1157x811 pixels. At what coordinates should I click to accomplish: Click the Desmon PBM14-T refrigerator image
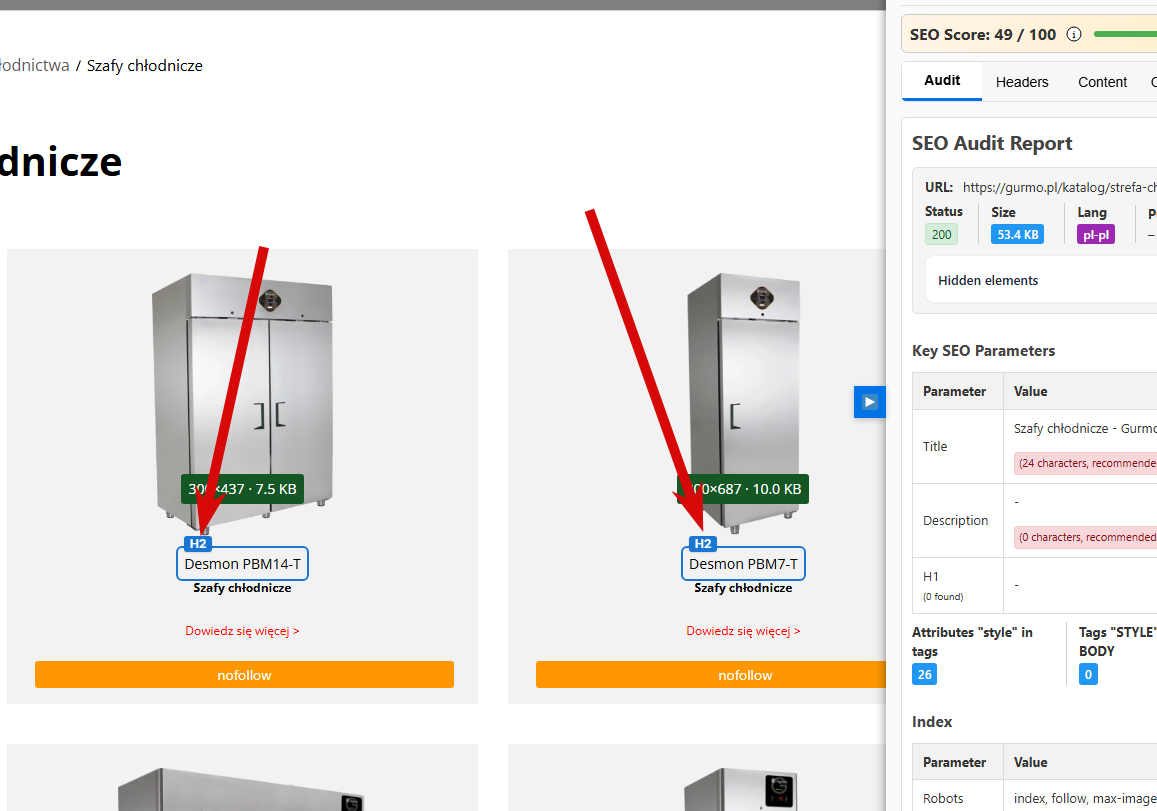click(242, 402)
